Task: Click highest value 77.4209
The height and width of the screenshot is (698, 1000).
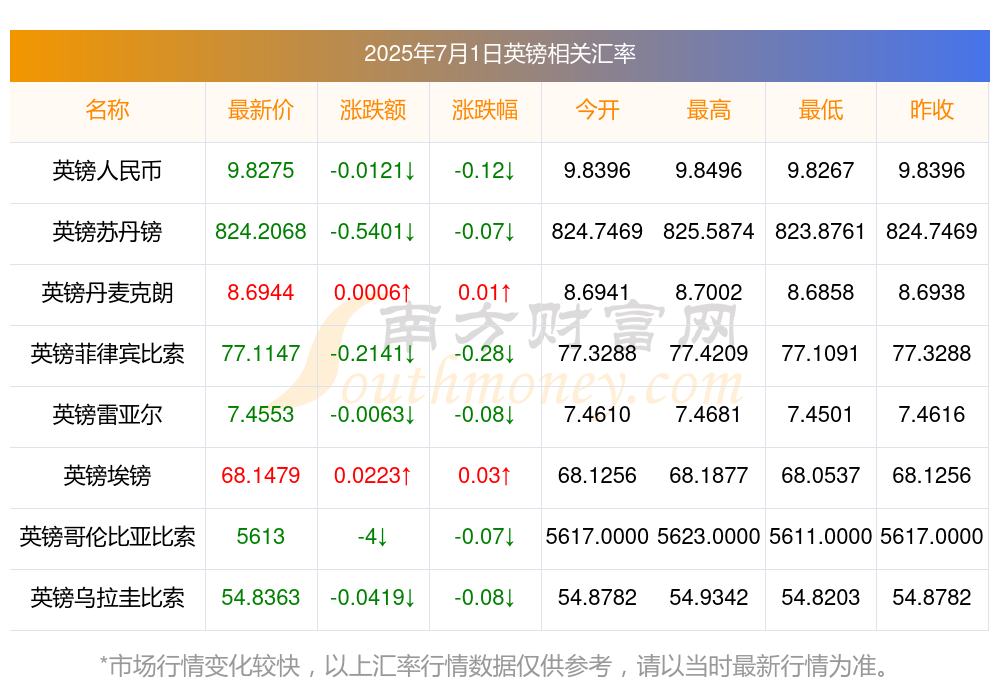Action: (709, 353)
